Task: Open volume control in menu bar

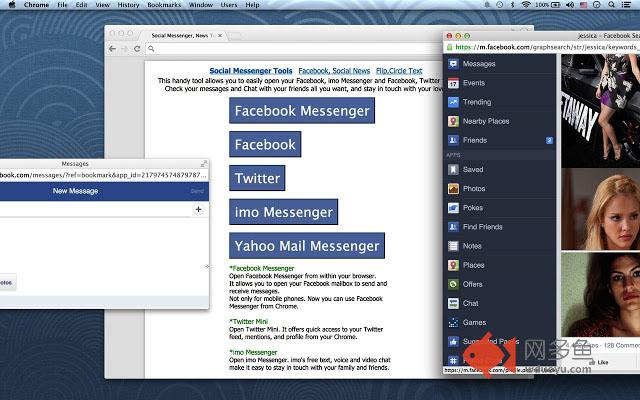Action: point(570,5)
